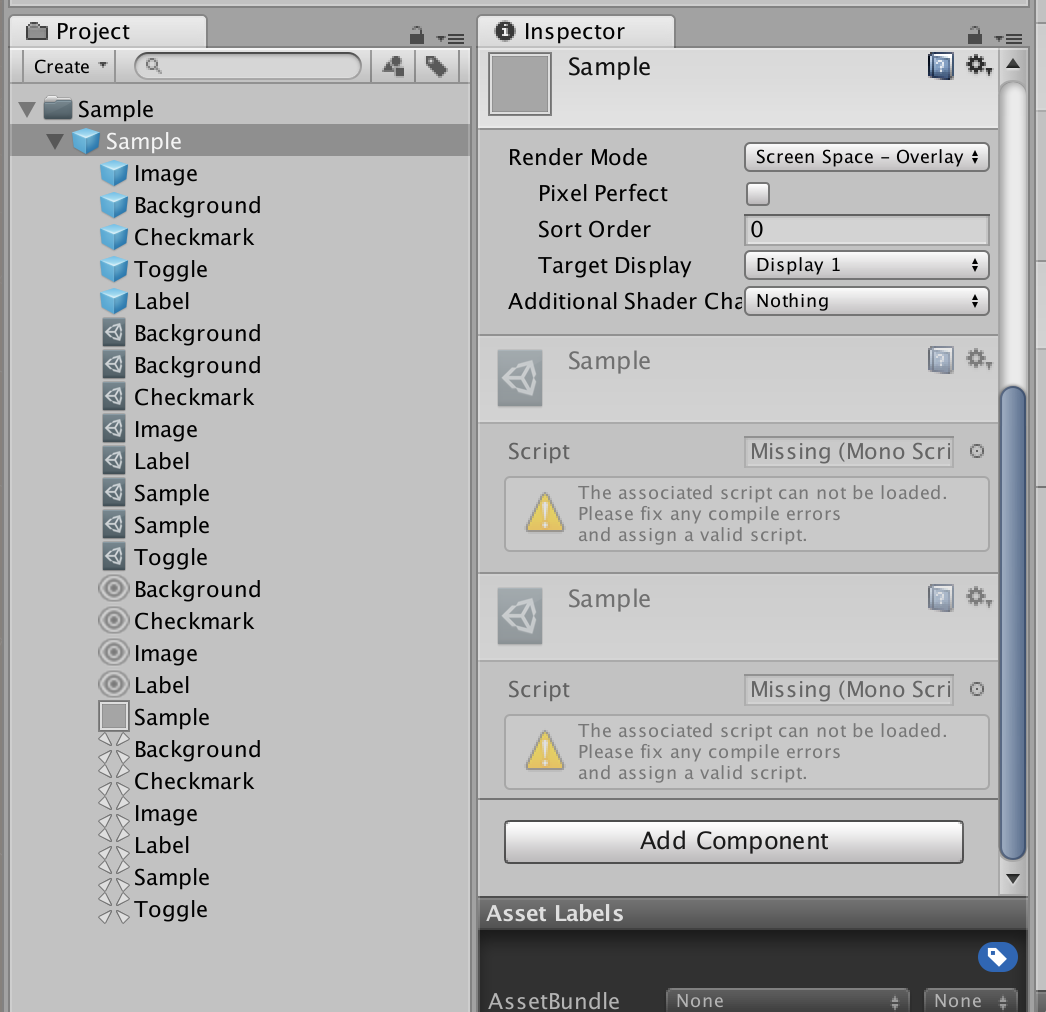Click the Asset Labels header

[x=752, y=913]
